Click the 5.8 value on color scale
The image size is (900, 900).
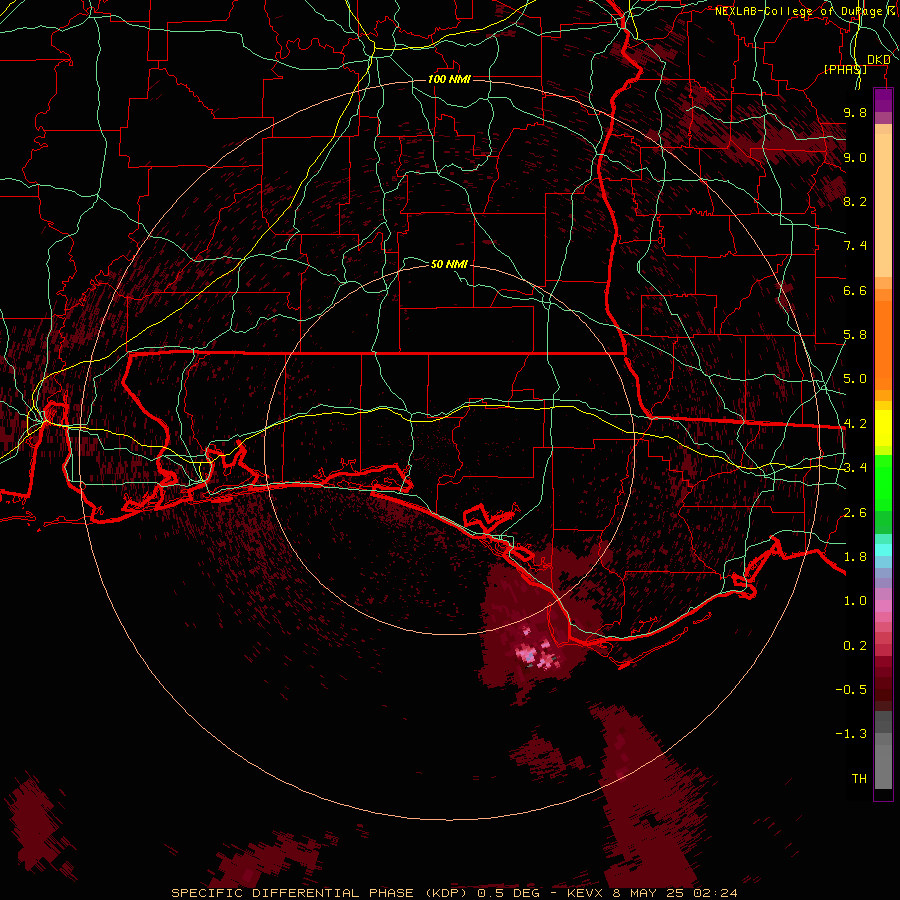tap(855, 335)
